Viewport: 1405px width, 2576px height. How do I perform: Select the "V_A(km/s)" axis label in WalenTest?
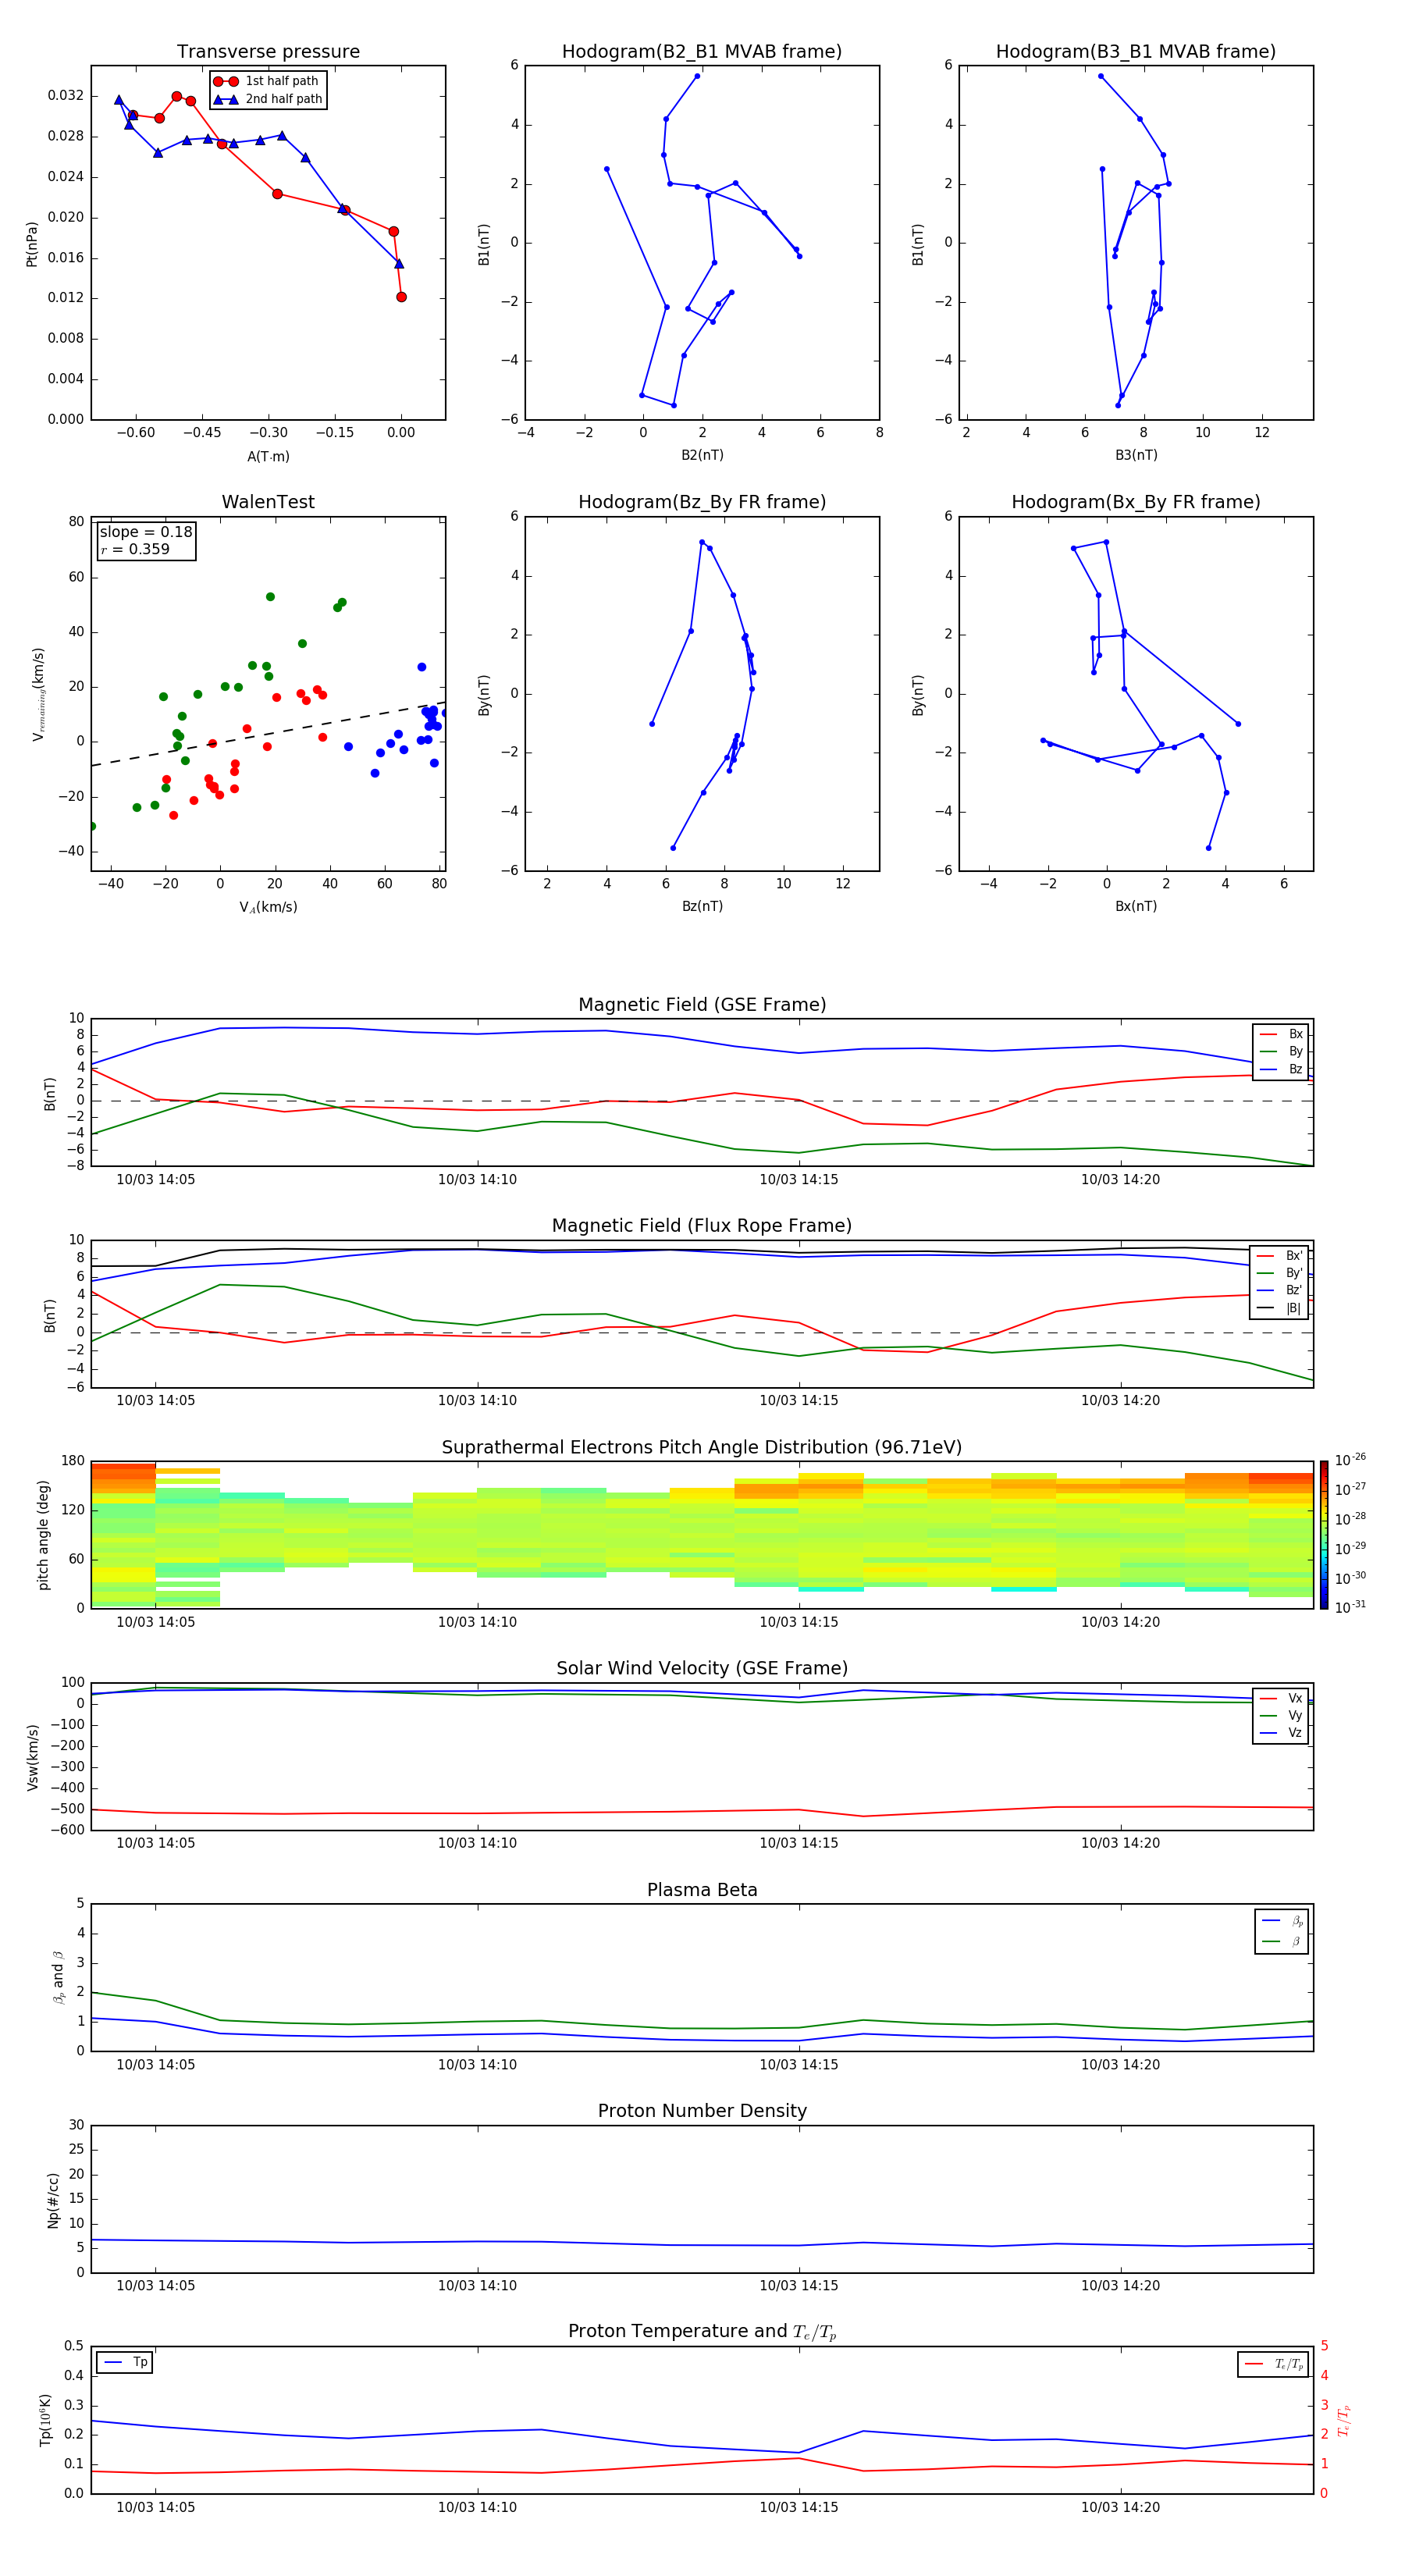268,907
